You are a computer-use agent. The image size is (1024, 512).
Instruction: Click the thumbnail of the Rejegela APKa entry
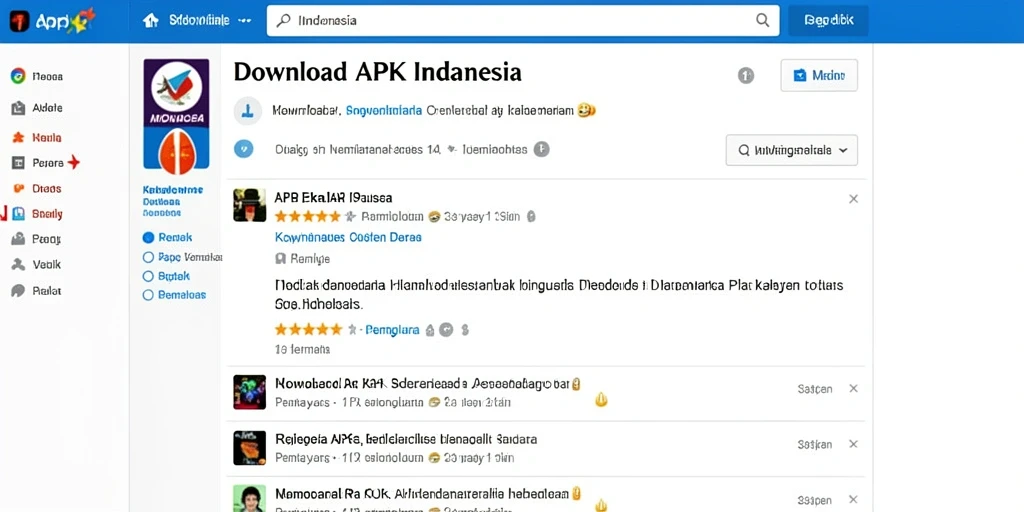tap(249, 447)
